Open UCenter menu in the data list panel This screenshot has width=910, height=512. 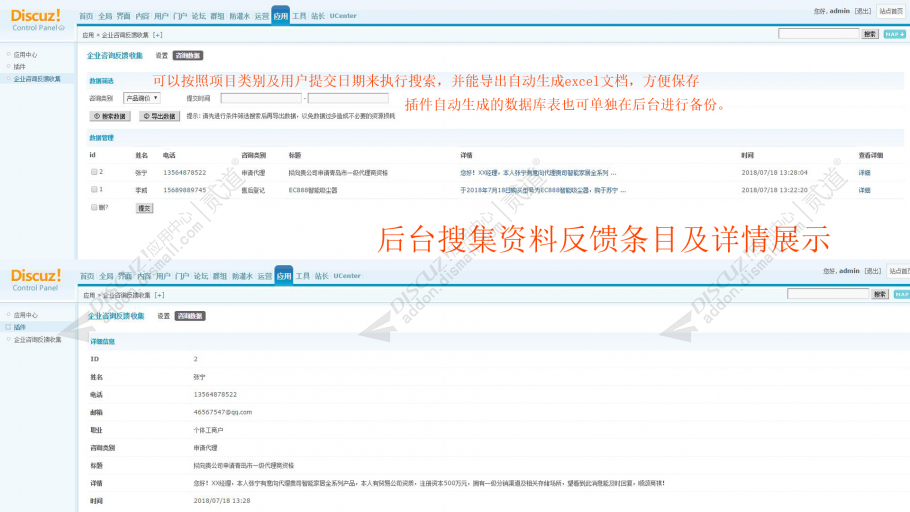pos(343,16)
